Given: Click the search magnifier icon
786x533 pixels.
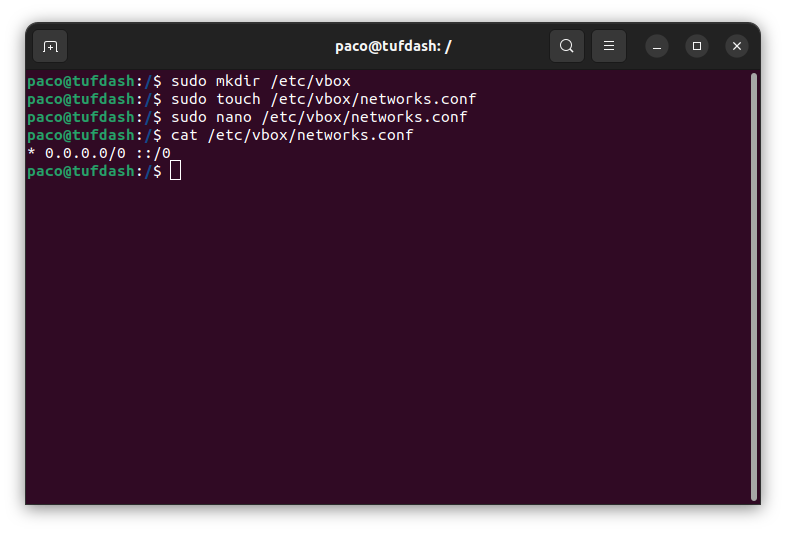Looking at the screenshot, I should tap(567, 46).
